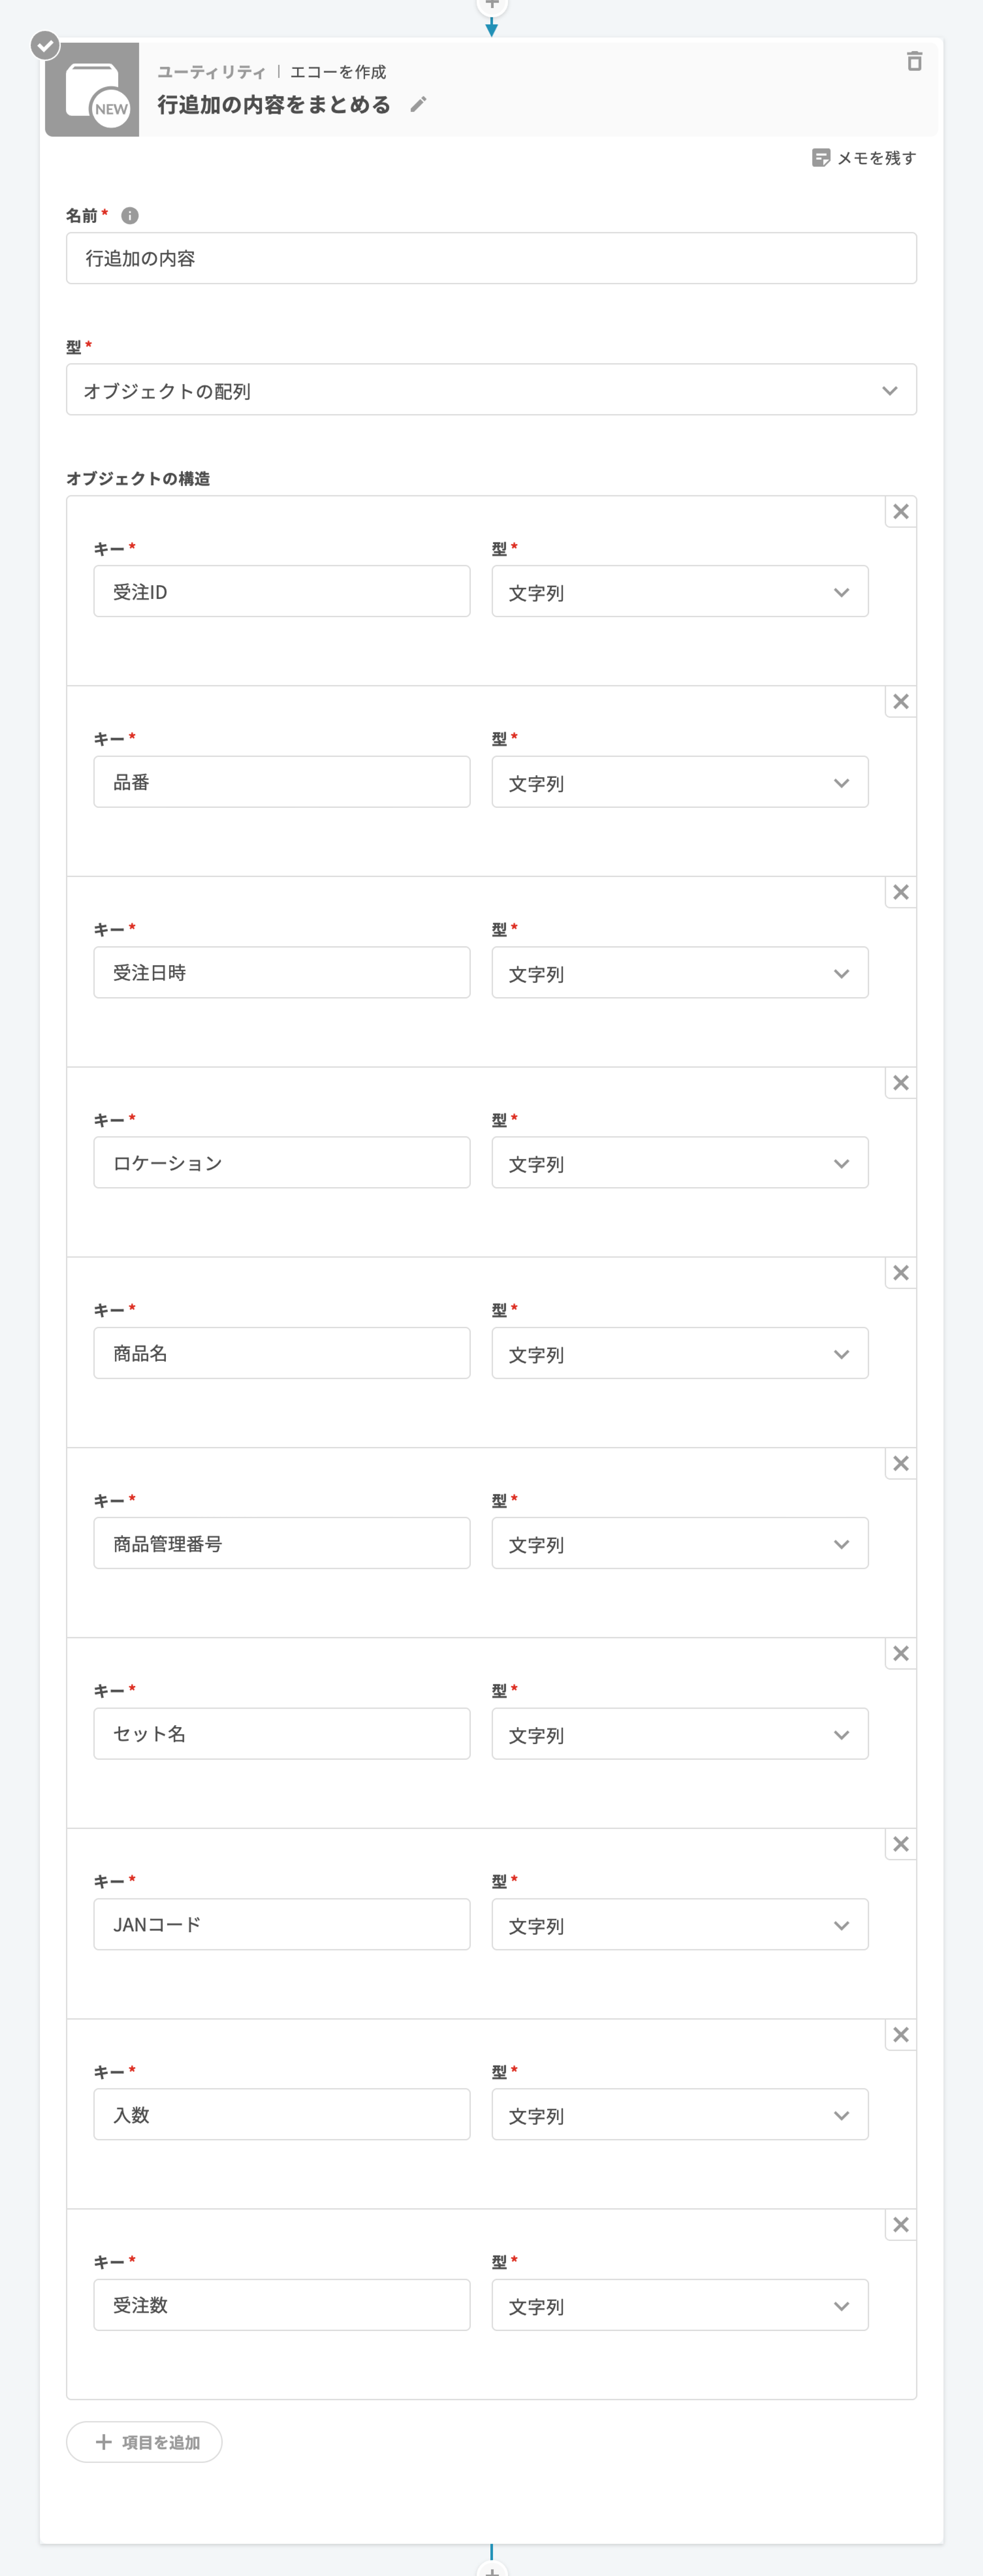Viewport: 983px width, 2576px height.
Task: Remove the ロケーション row with its X
Action: [x=900, y=1083]
